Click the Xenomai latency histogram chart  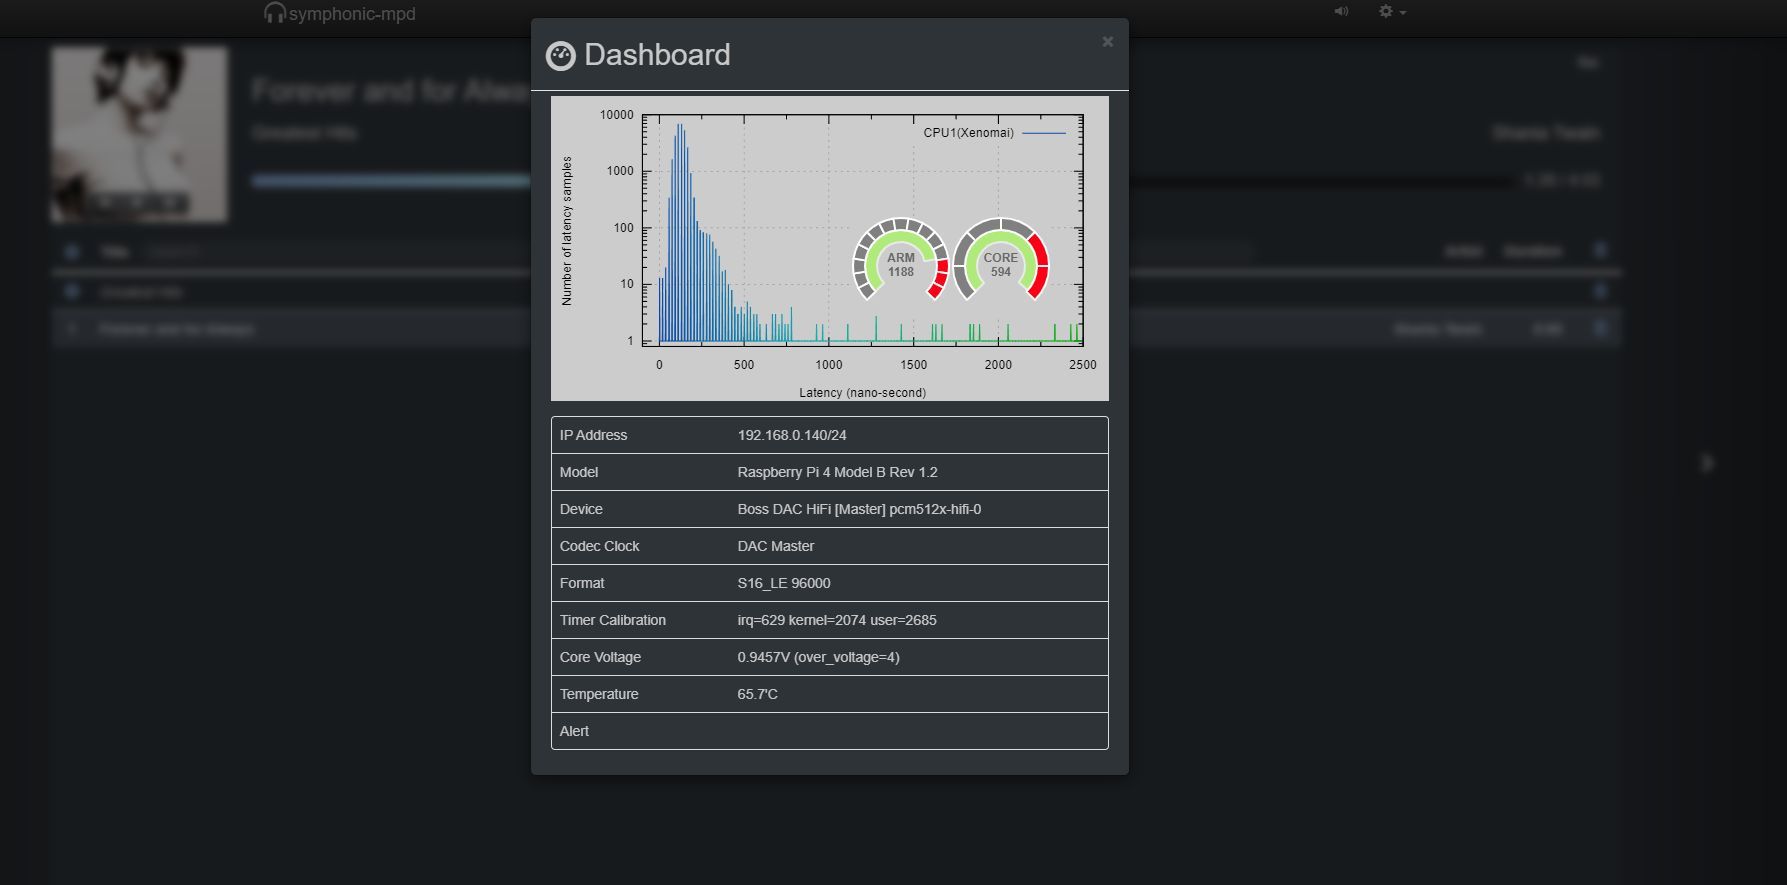tap(830, 249)
